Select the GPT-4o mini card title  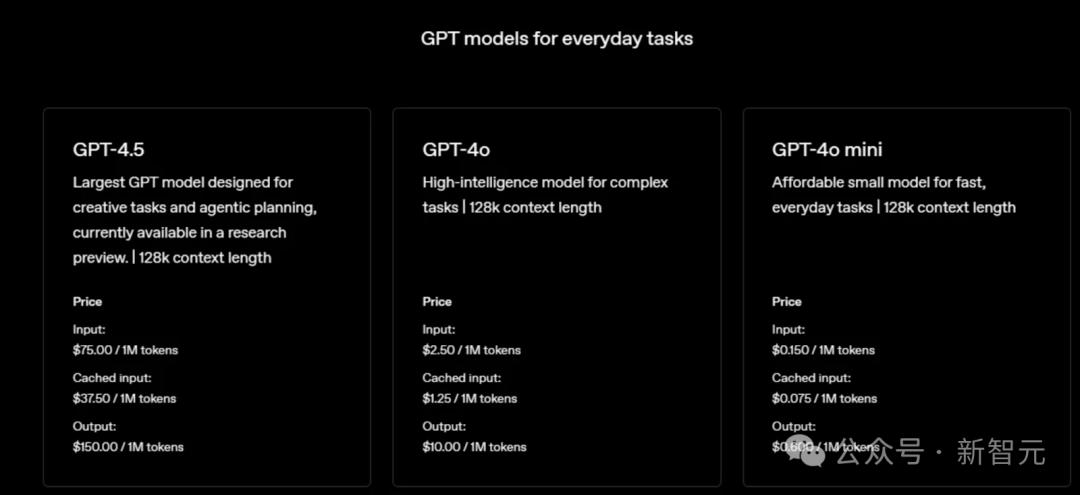827,149
